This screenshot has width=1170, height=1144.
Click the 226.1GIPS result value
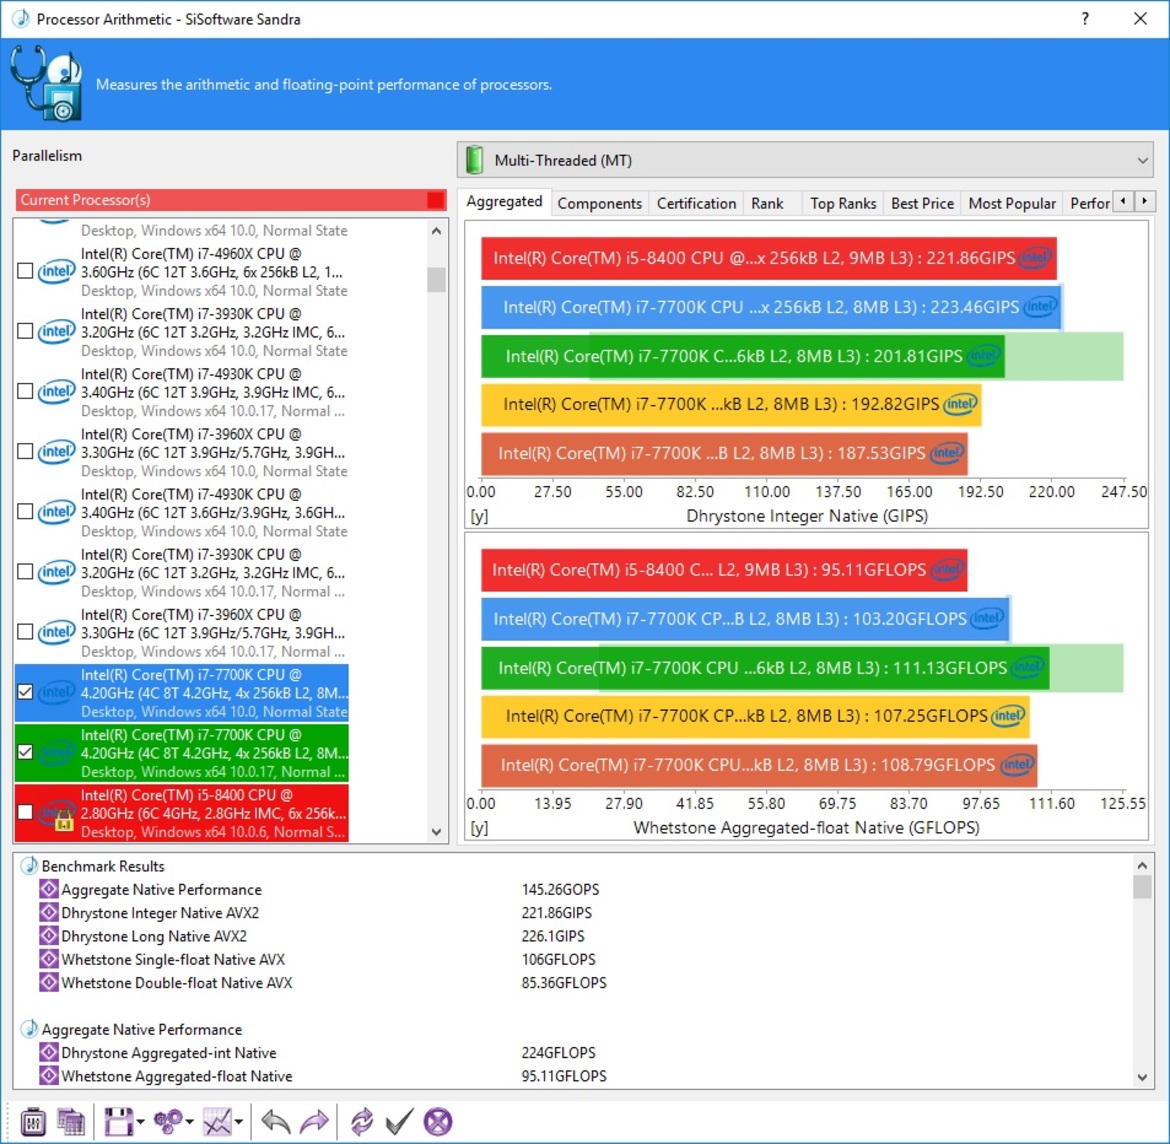pyautogui.click(x=553, y=936)
